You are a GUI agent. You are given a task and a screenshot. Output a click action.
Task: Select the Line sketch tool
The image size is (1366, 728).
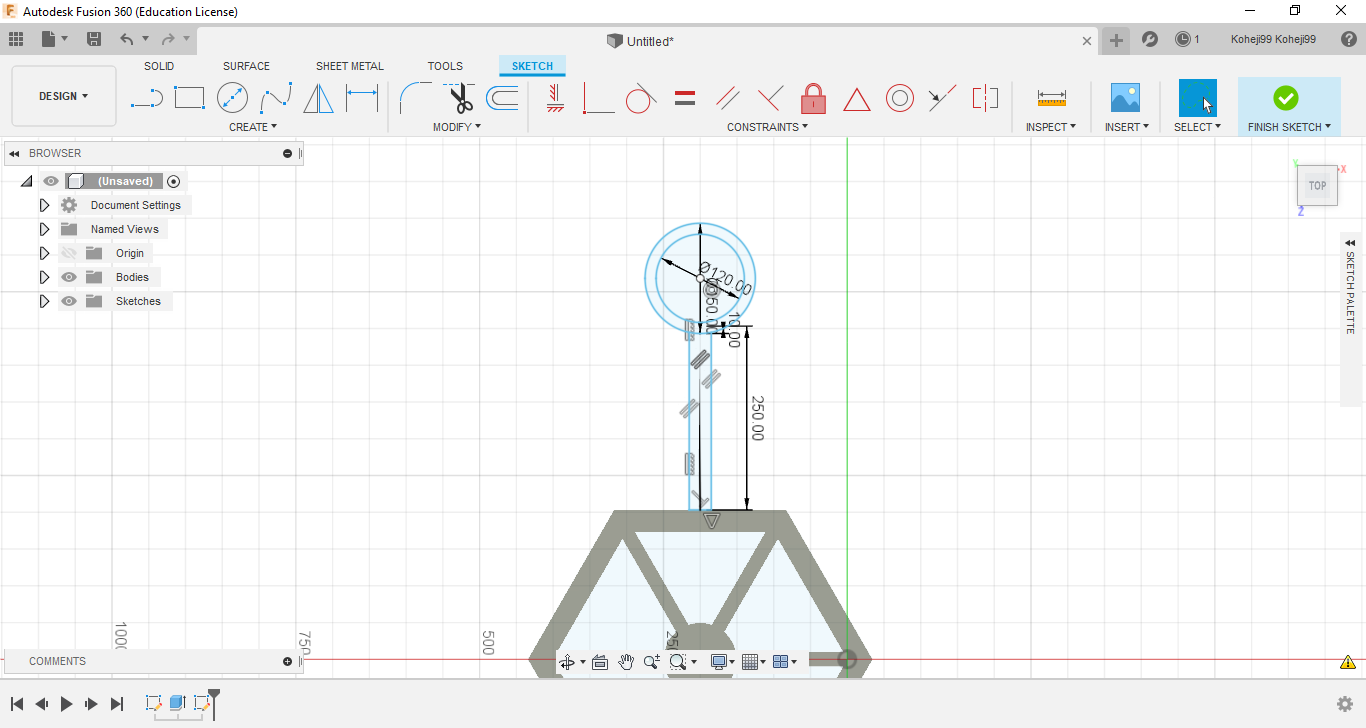coord(147,98)
